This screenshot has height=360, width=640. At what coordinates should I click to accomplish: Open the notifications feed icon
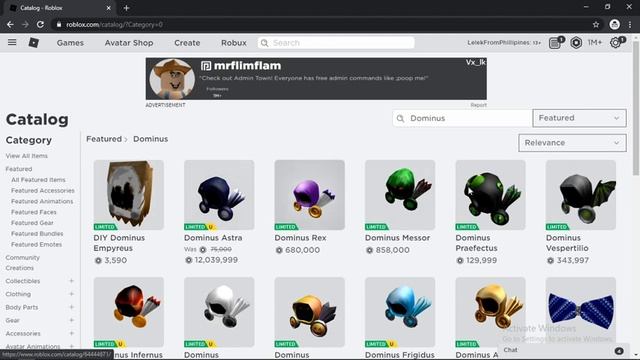555,43
